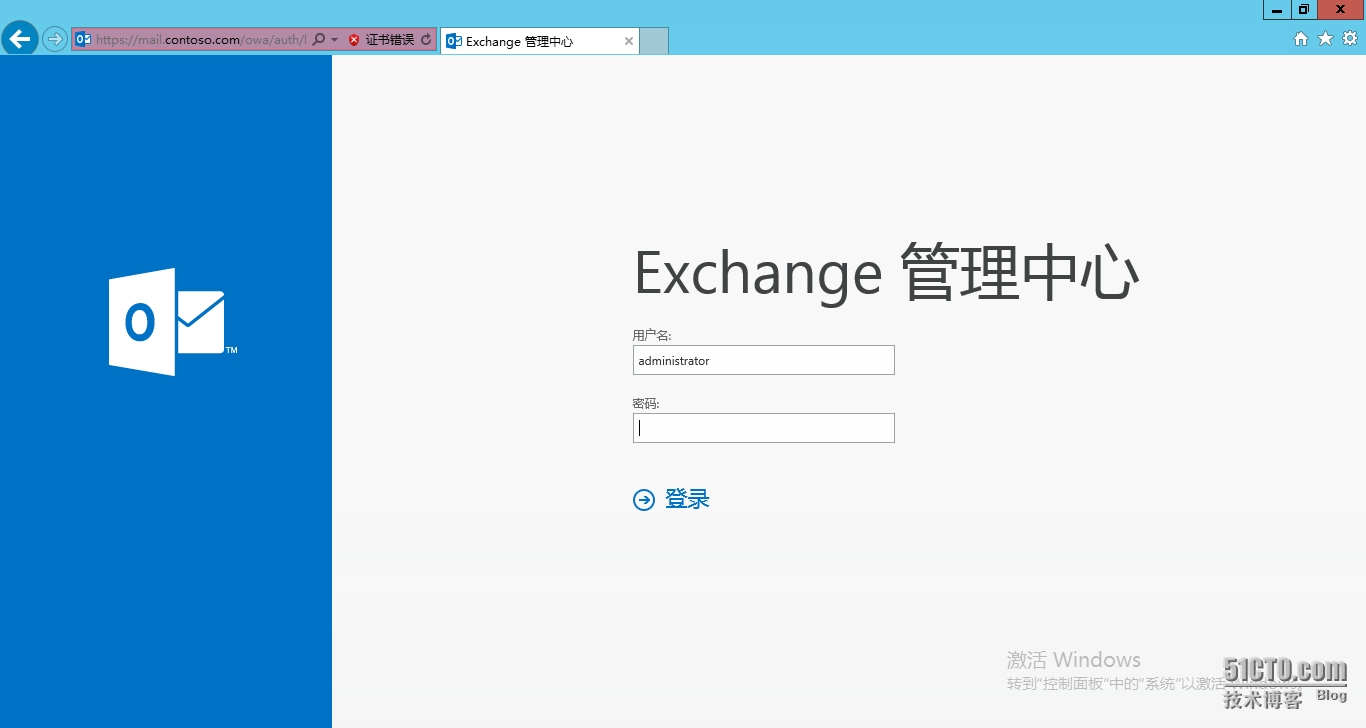Viewport: 1366px width, 728px height.
Task: Click inside the 密码 password field
Action: coord(763,428)
